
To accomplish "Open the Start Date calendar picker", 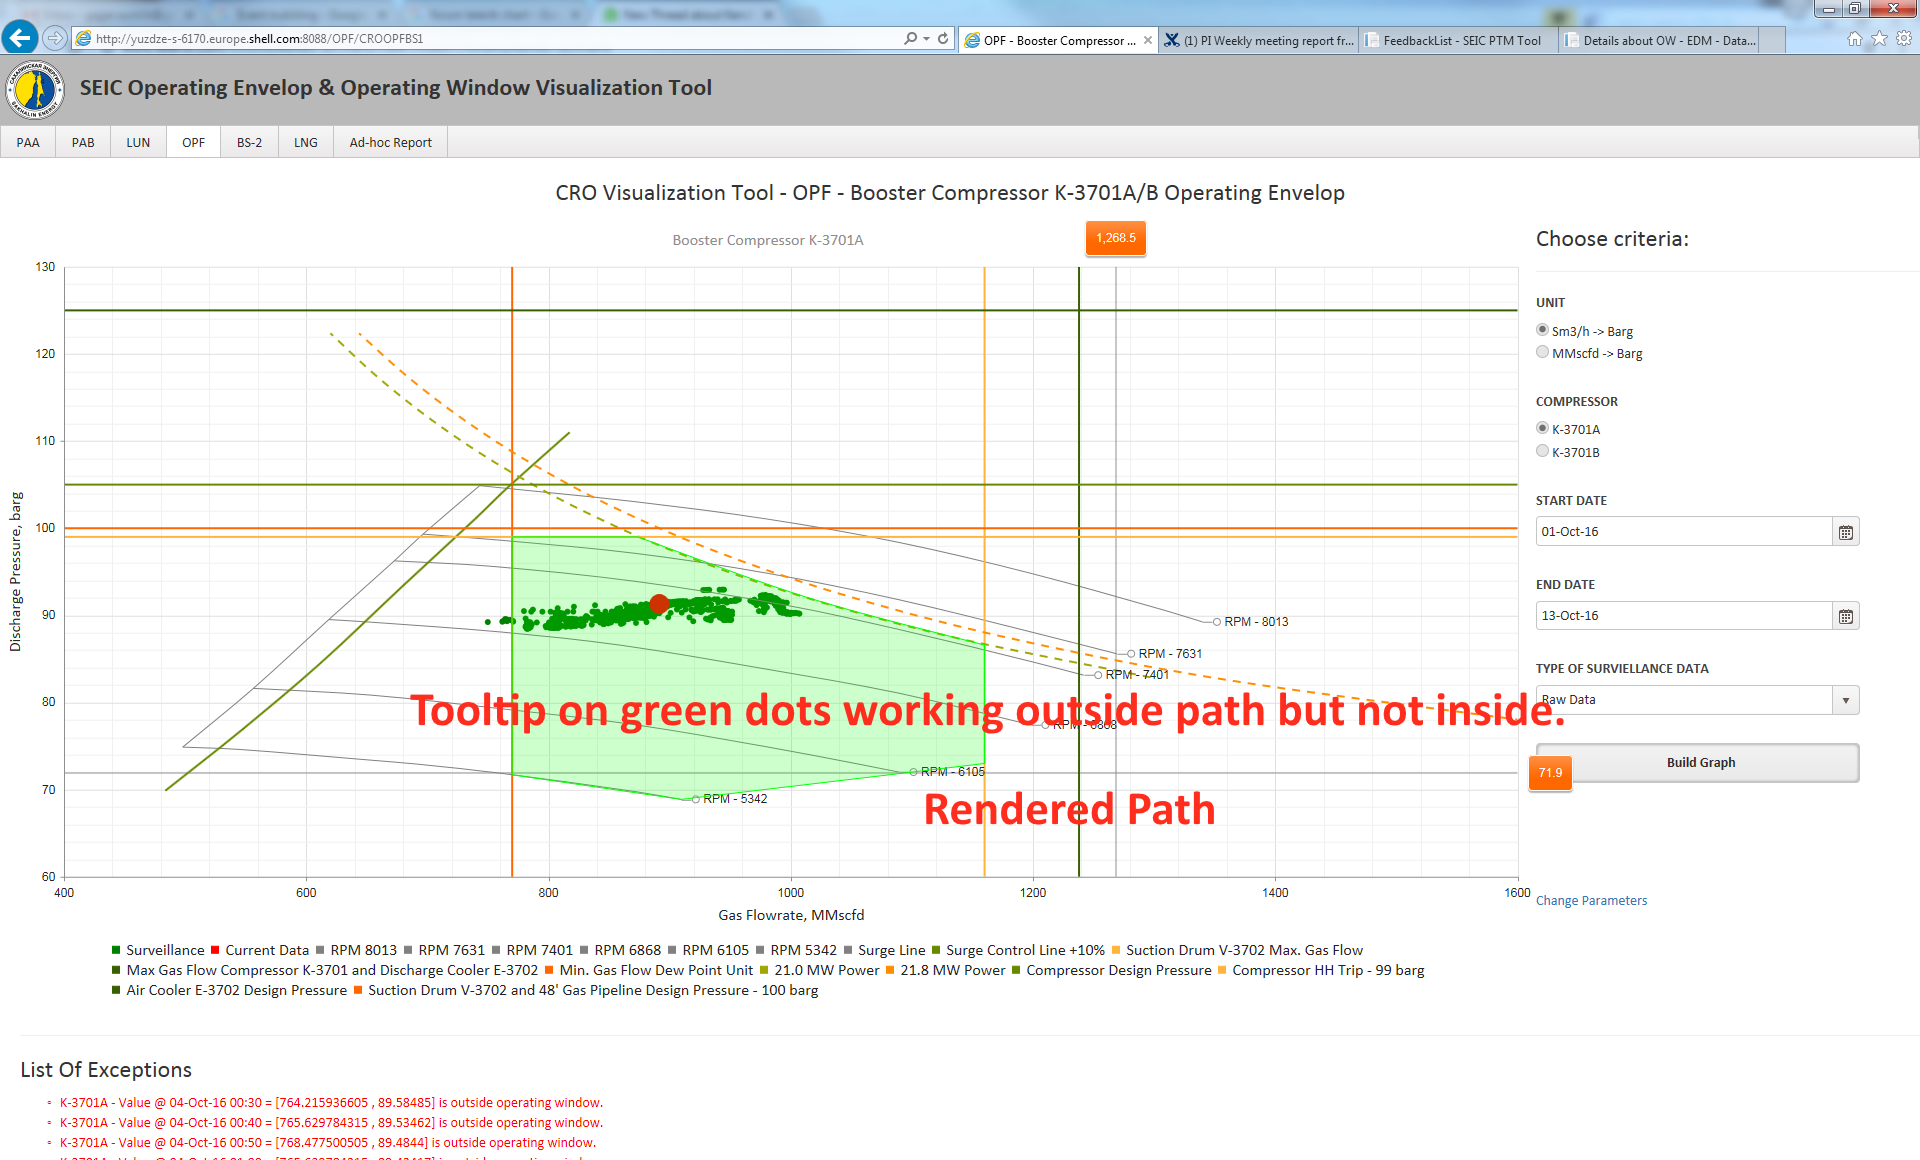I will [1845, 532].
